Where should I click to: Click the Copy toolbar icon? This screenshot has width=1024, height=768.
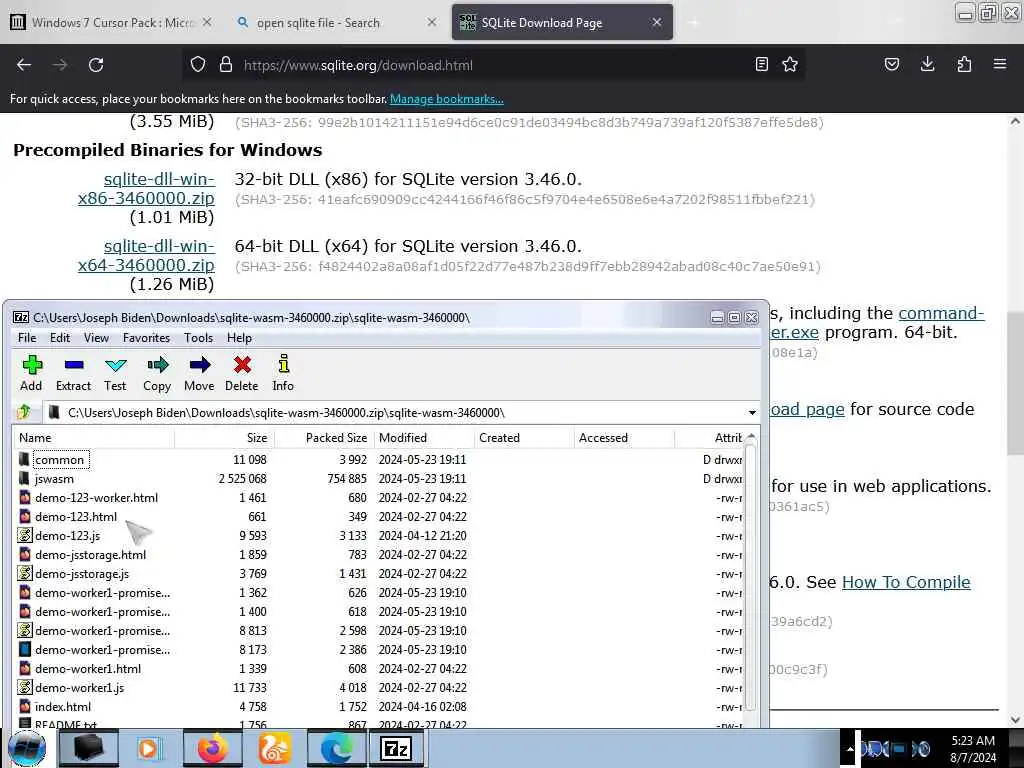157,374
